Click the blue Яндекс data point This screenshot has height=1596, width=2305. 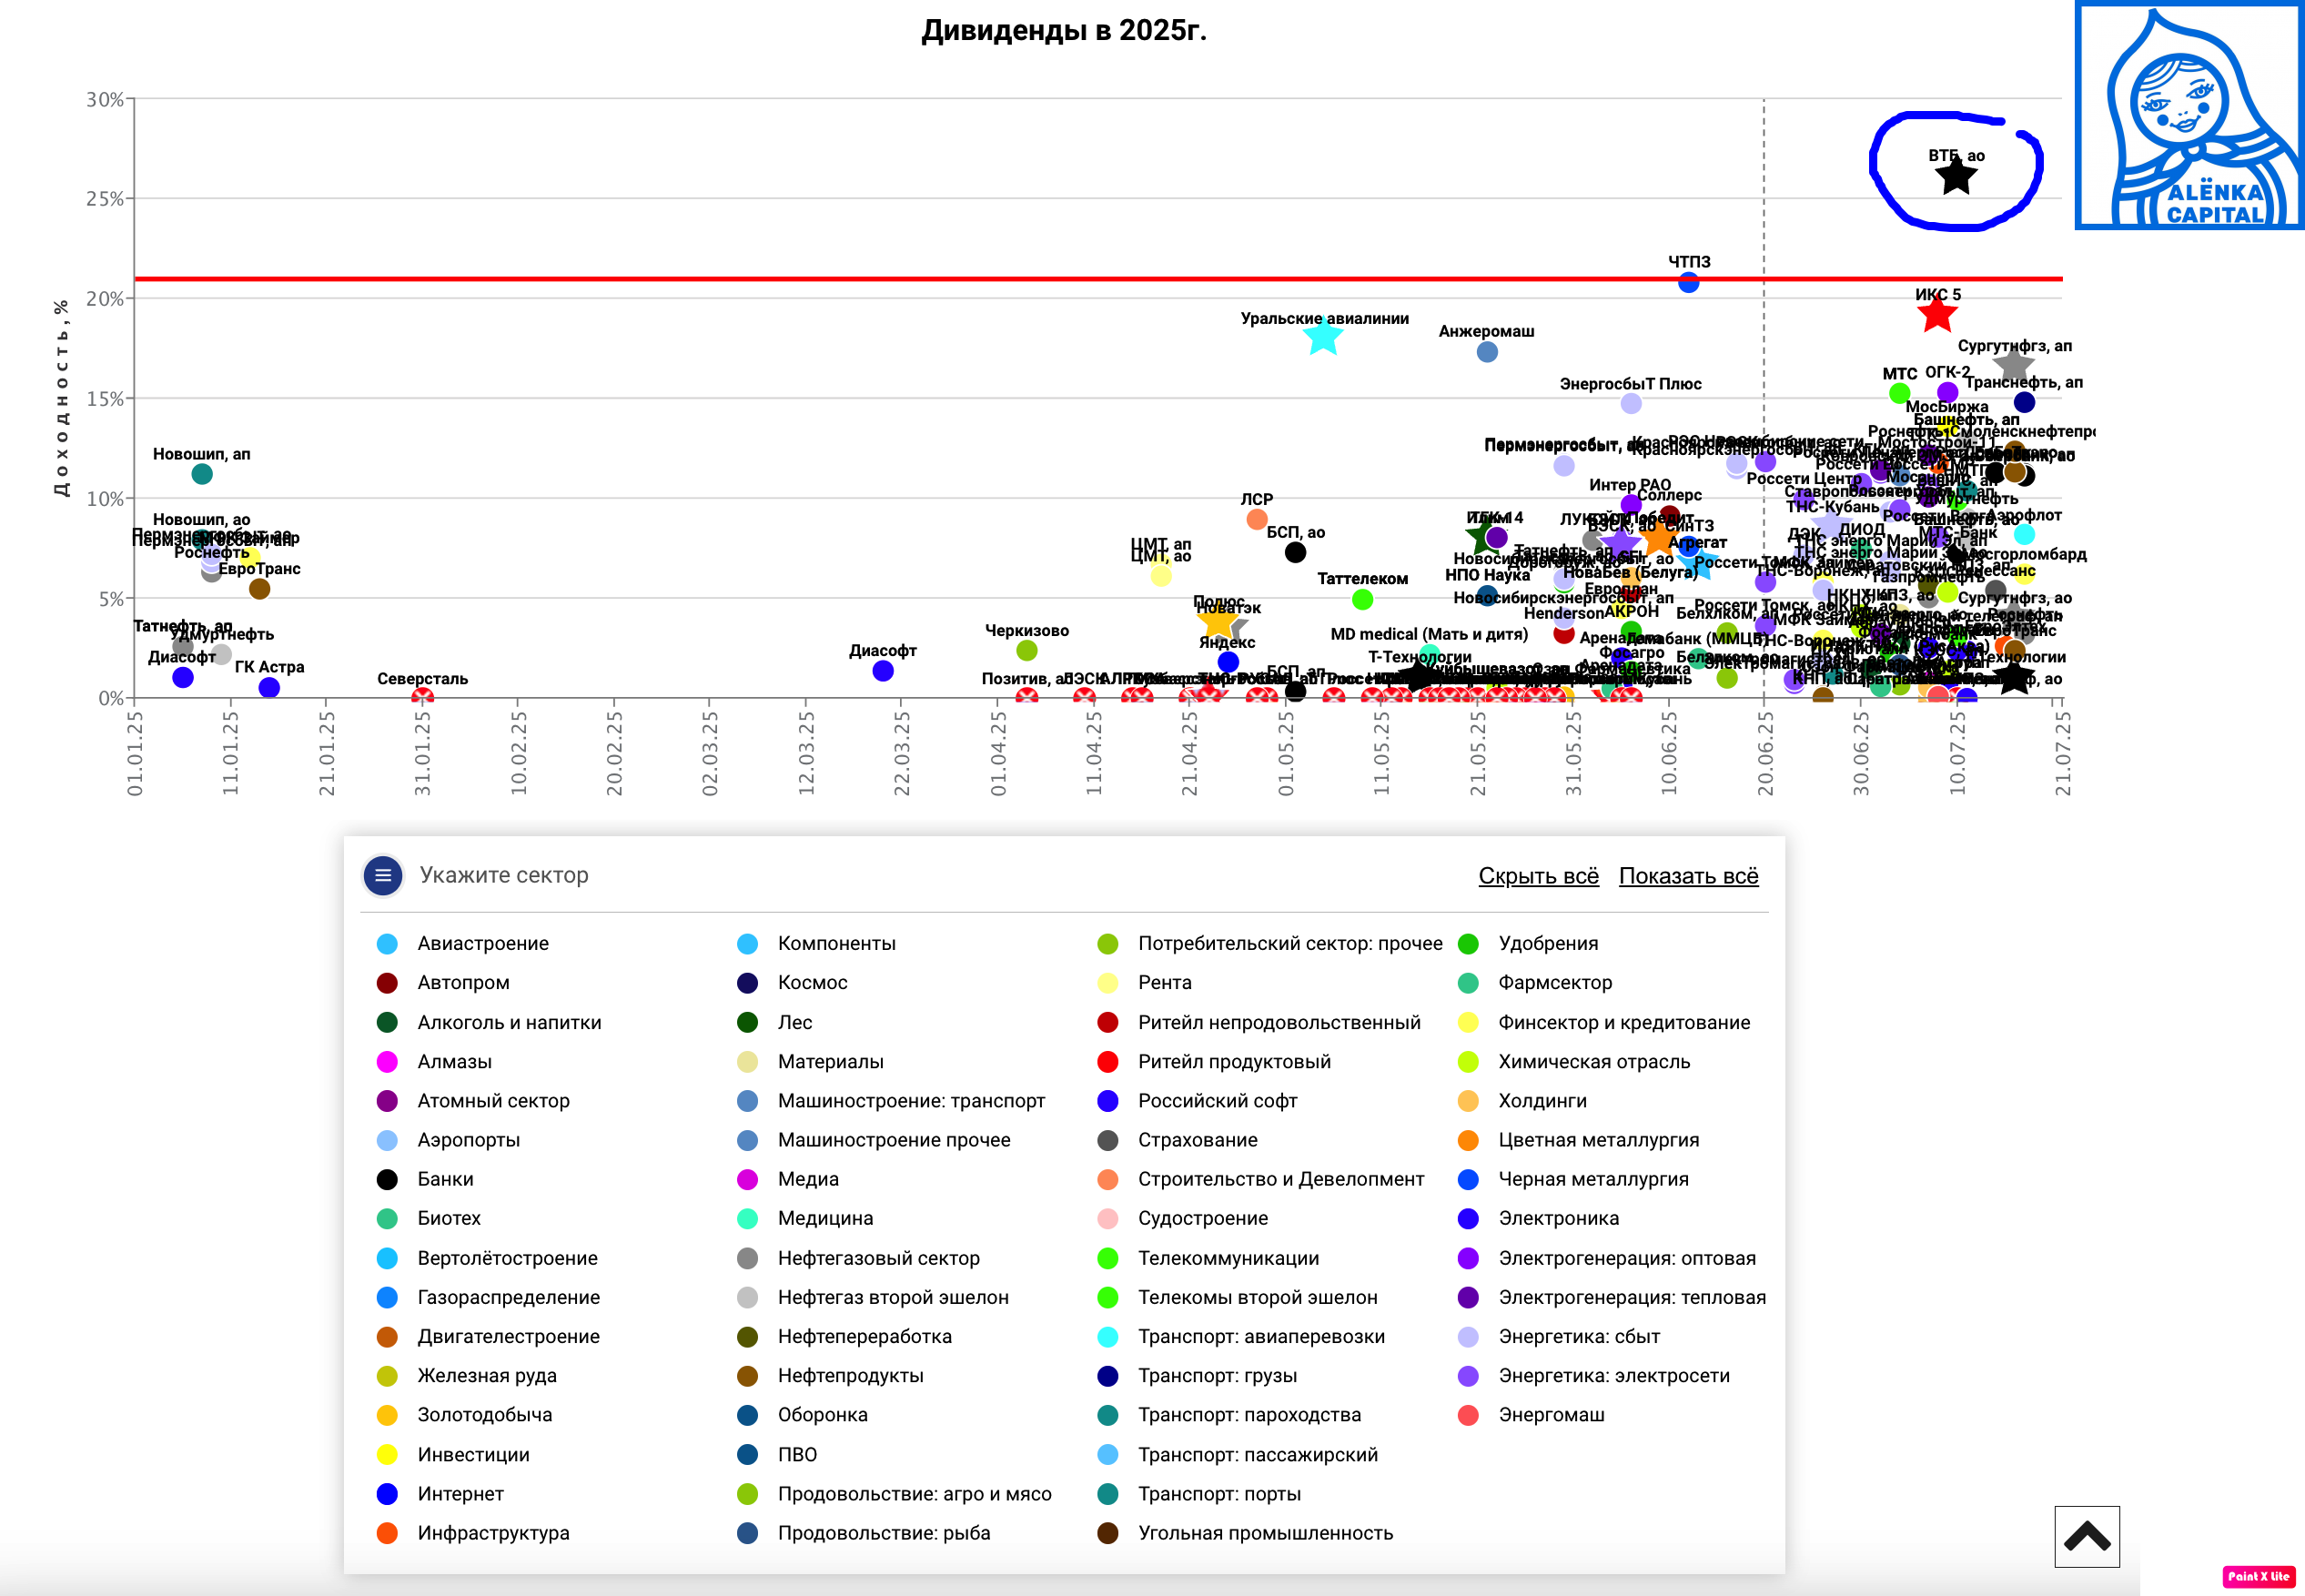tap(1228, 661)
